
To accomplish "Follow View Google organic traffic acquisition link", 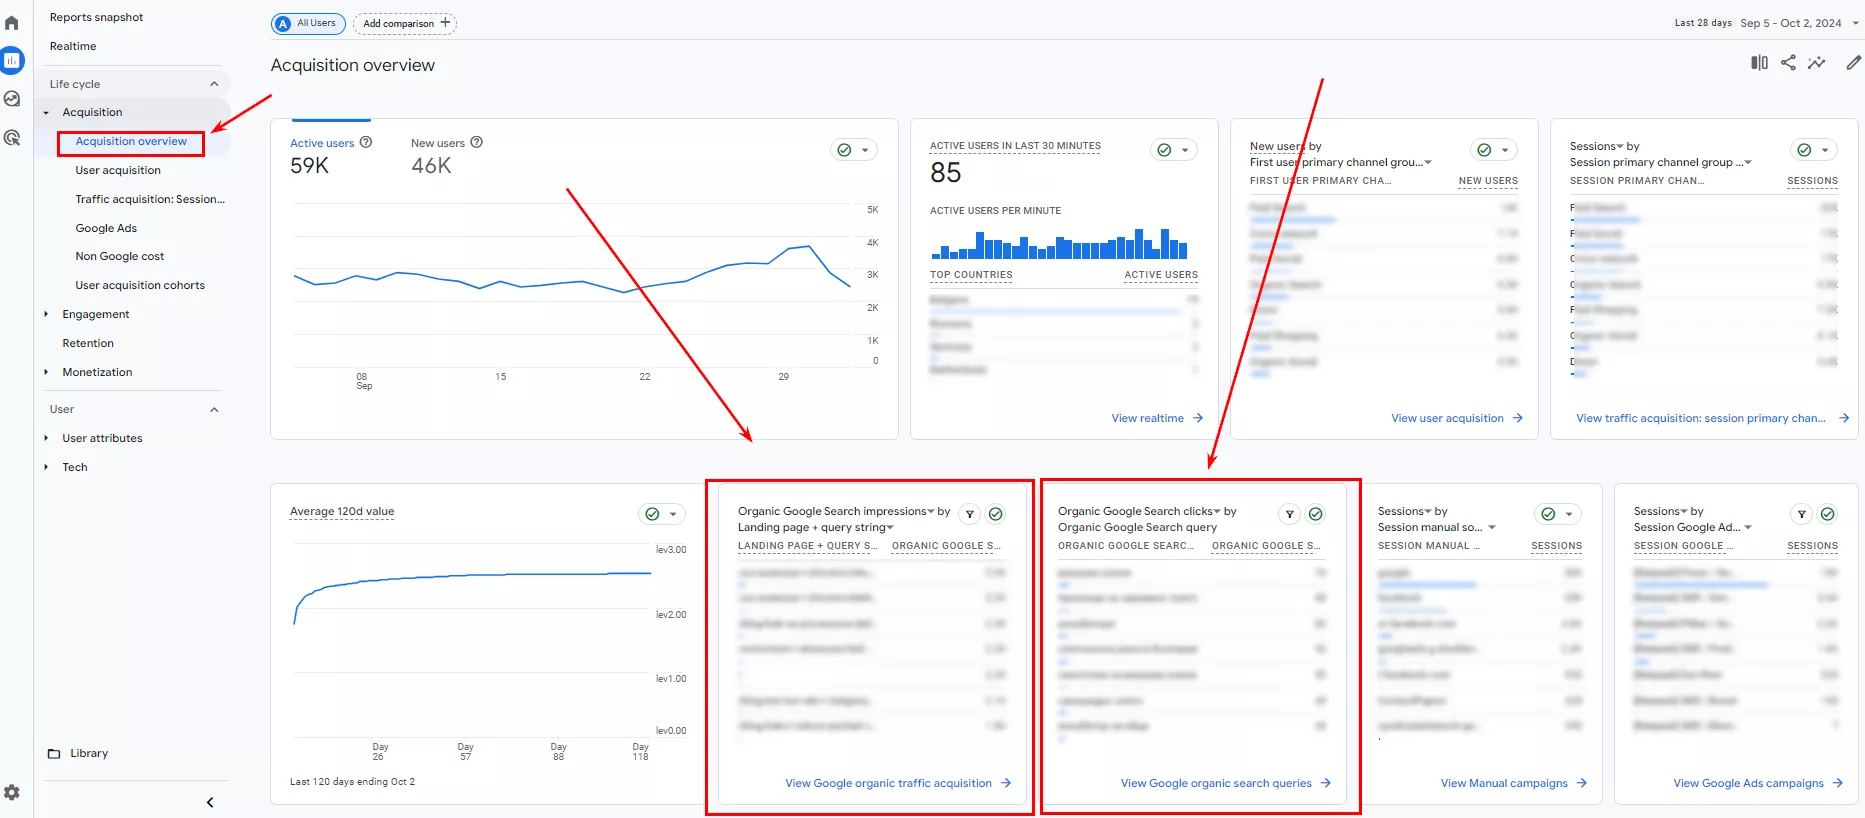I will [898, 783].
